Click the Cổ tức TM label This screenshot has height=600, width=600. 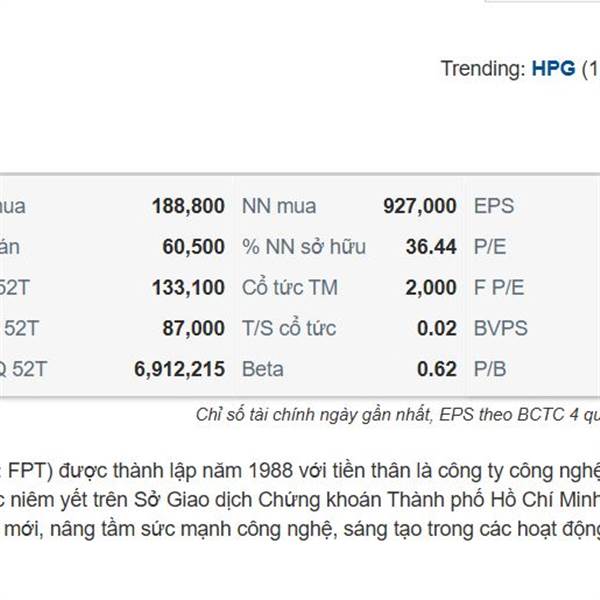click(290, 288)
